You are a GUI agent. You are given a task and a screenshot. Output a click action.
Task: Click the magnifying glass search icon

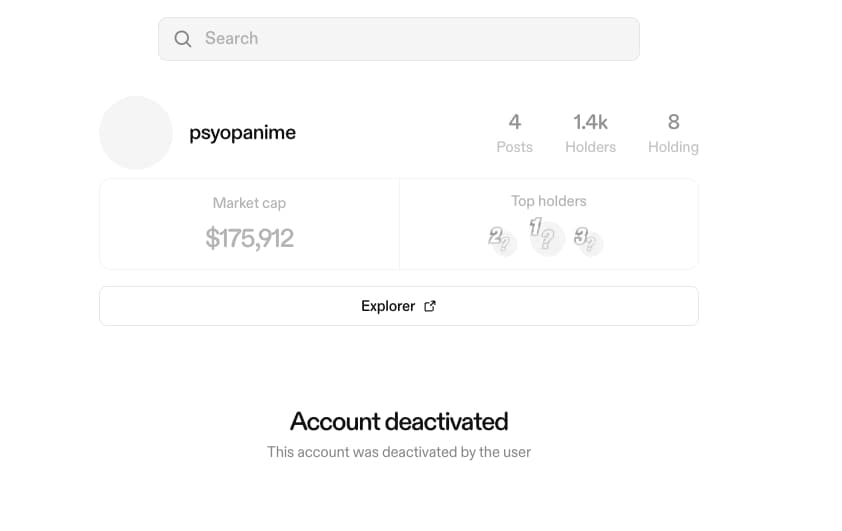point(183,39)
